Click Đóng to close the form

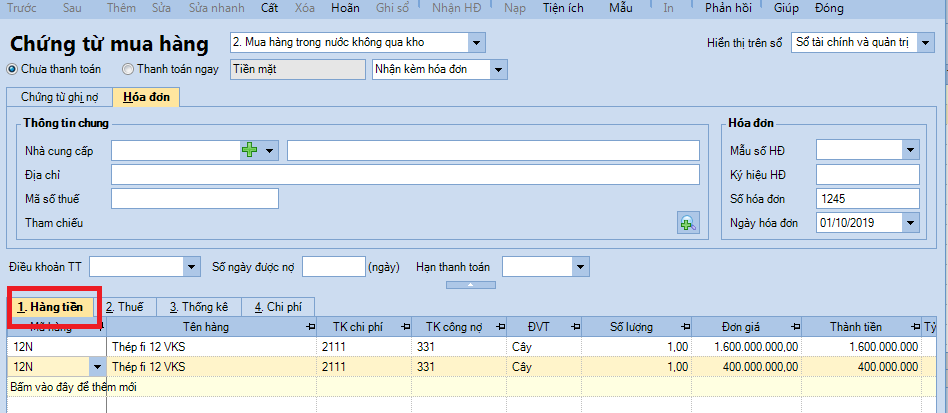(829, 8)
